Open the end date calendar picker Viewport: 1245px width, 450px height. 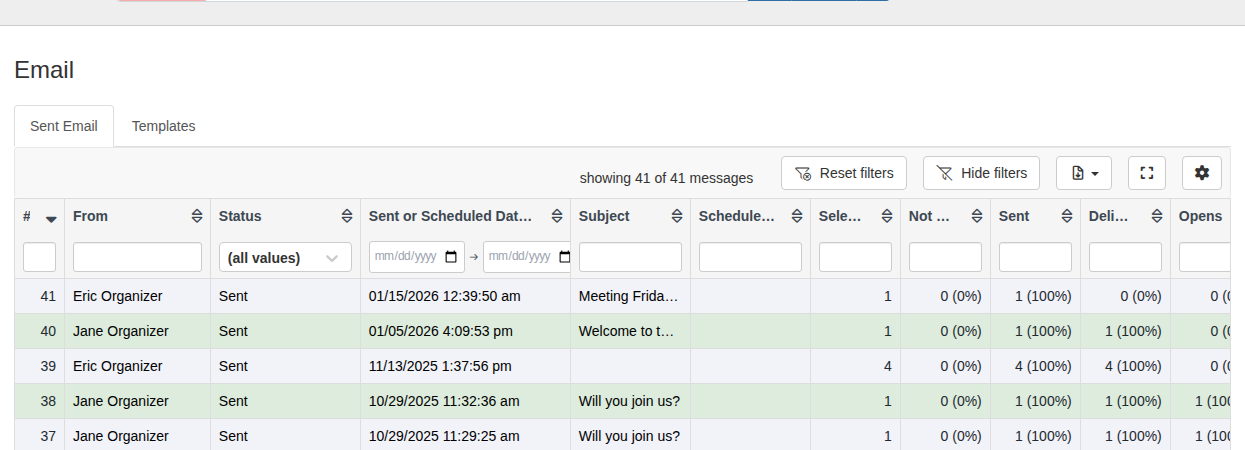564,257
